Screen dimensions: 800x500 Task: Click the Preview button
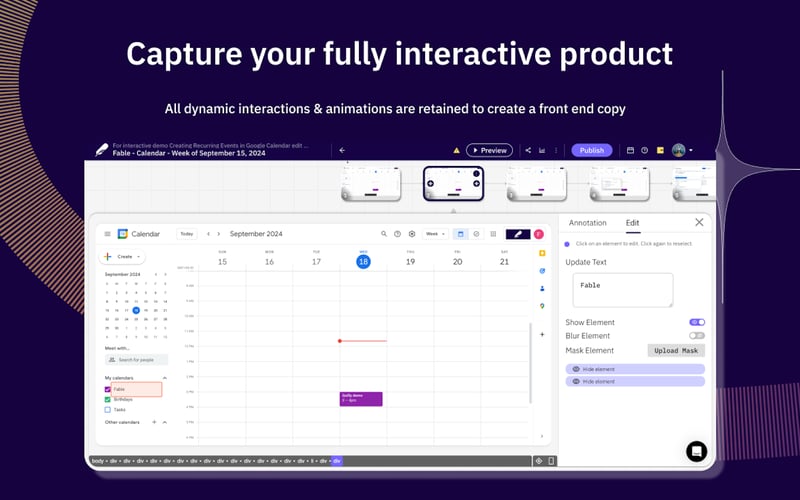[x=489, y=150]
